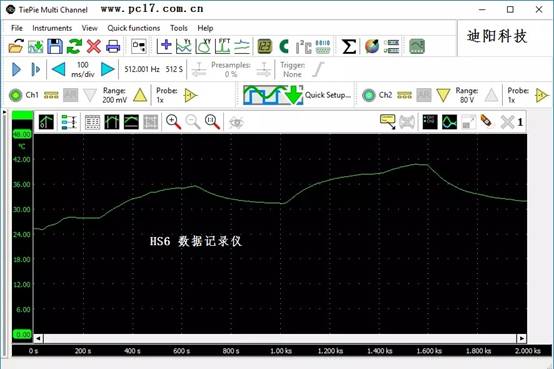Open file with the folder icon
This screenshot has width=554, height=369.
click(x=16, y=46)
